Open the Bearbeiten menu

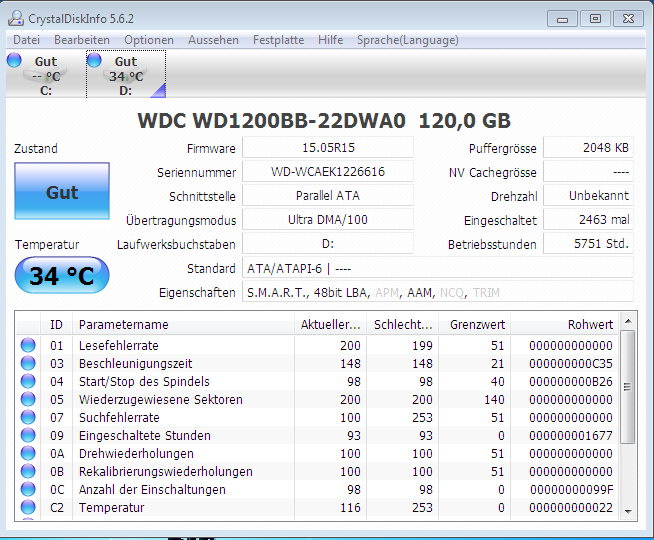coord(82,40)
